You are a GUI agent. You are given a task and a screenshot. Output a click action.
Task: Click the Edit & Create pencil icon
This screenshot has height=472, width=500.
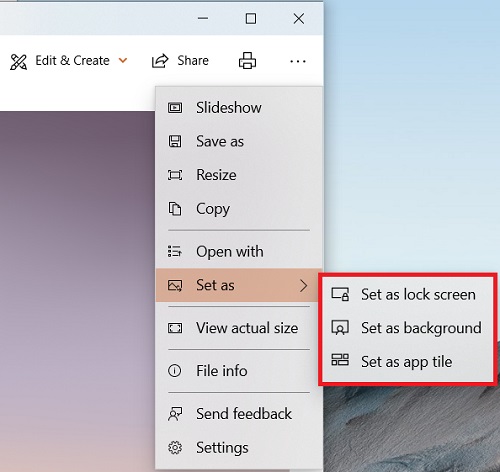point(18,62)
